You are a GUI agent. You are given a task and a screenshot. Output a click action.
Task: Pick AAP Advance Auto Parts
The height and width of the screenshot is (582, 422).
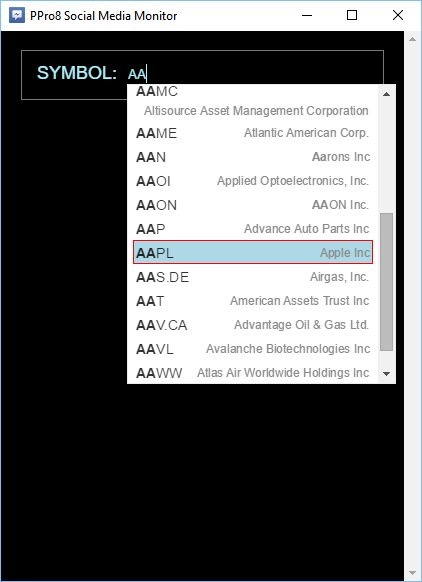pos(253,229)
